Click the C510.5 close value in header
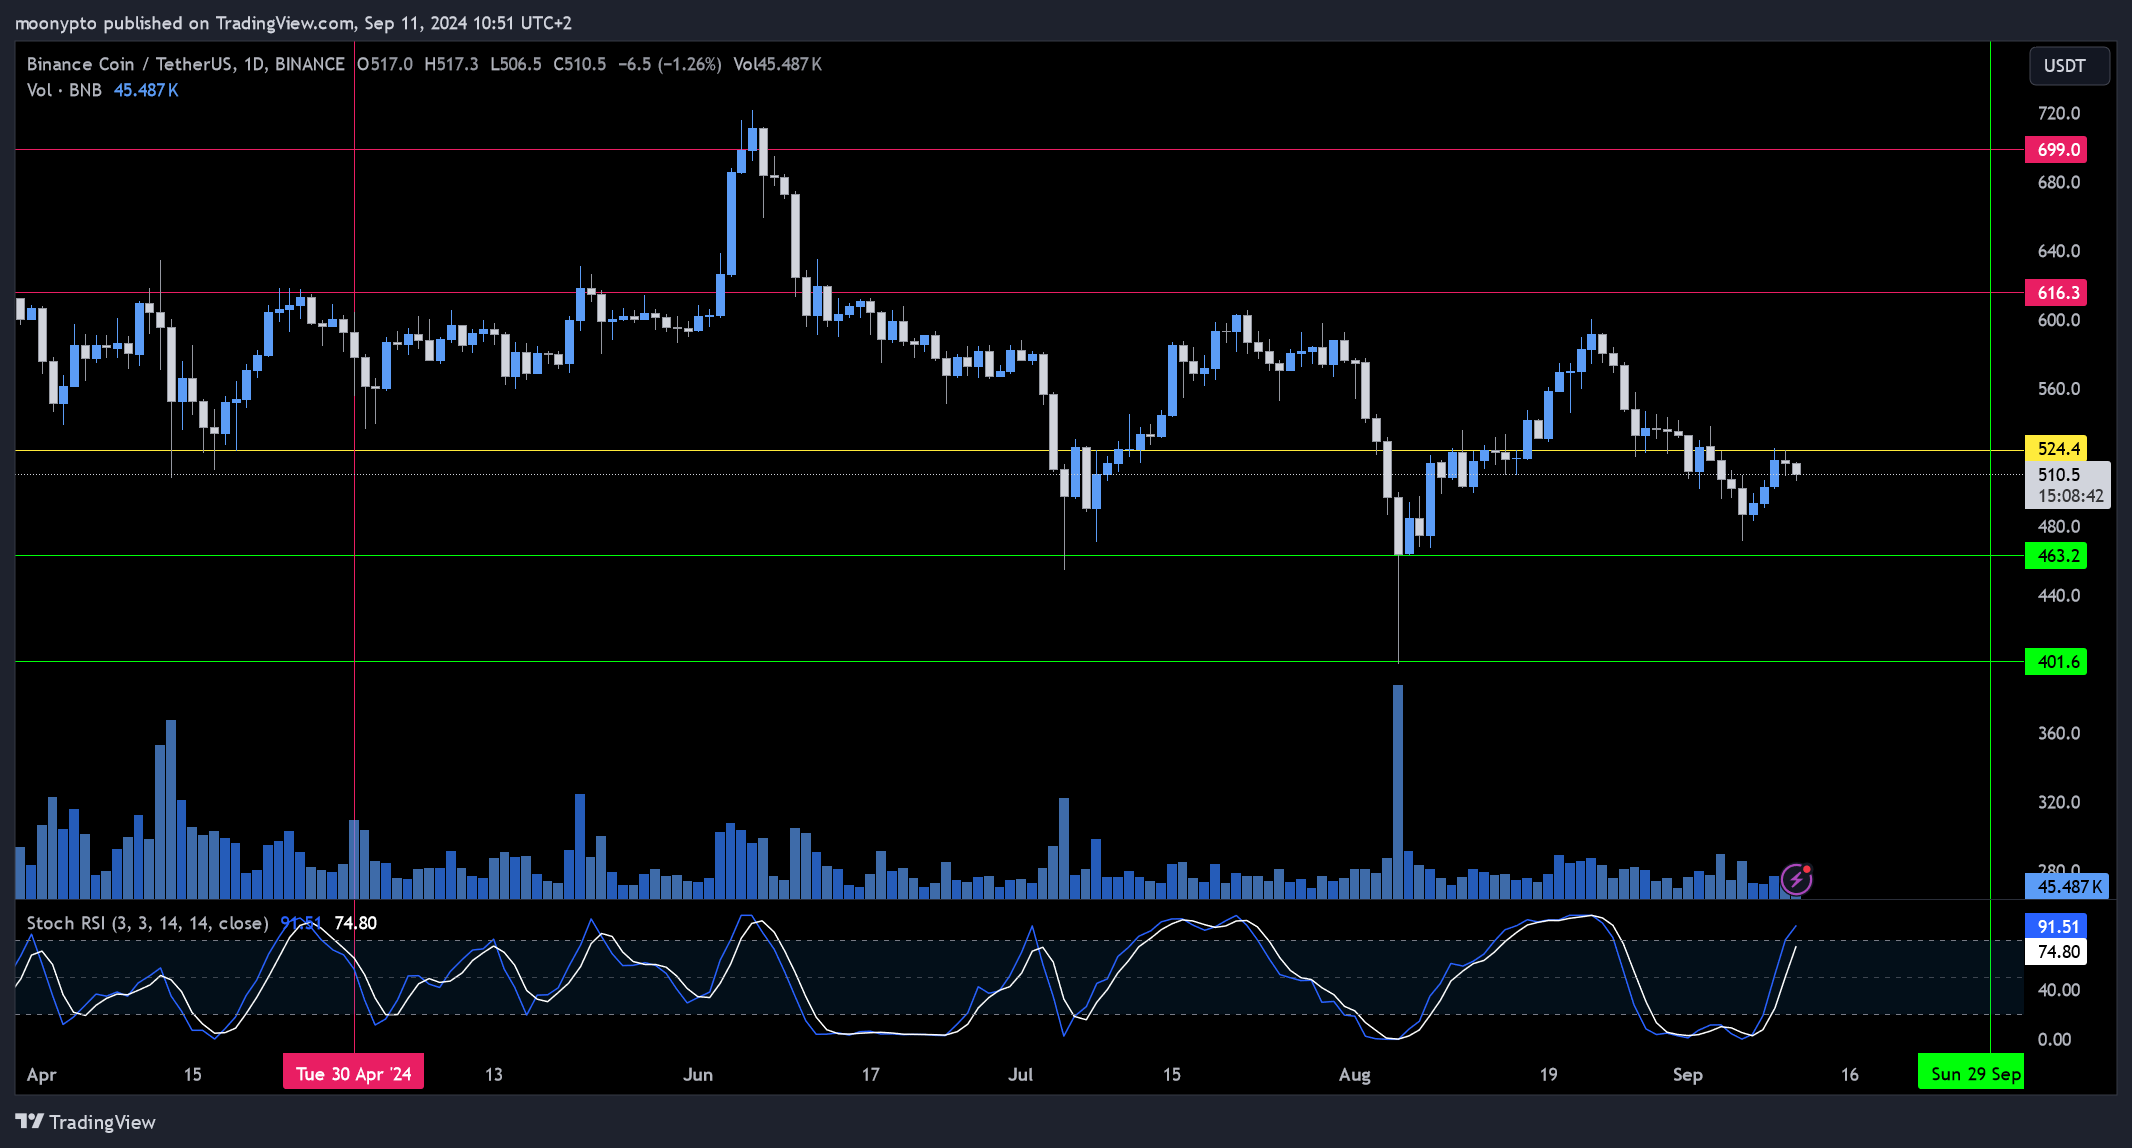 579,64
